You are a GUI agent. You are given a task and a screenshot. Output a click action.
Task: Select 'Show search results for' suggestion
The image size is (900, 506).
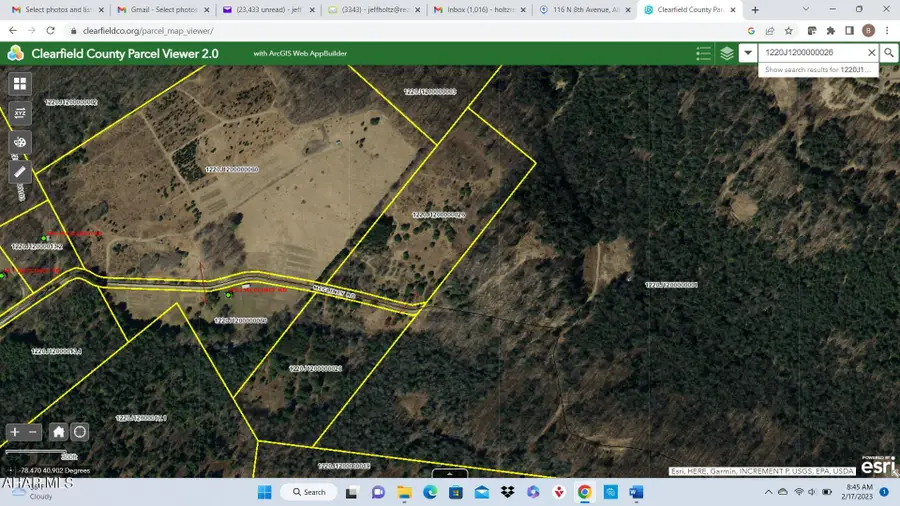(x=819, y=70)
